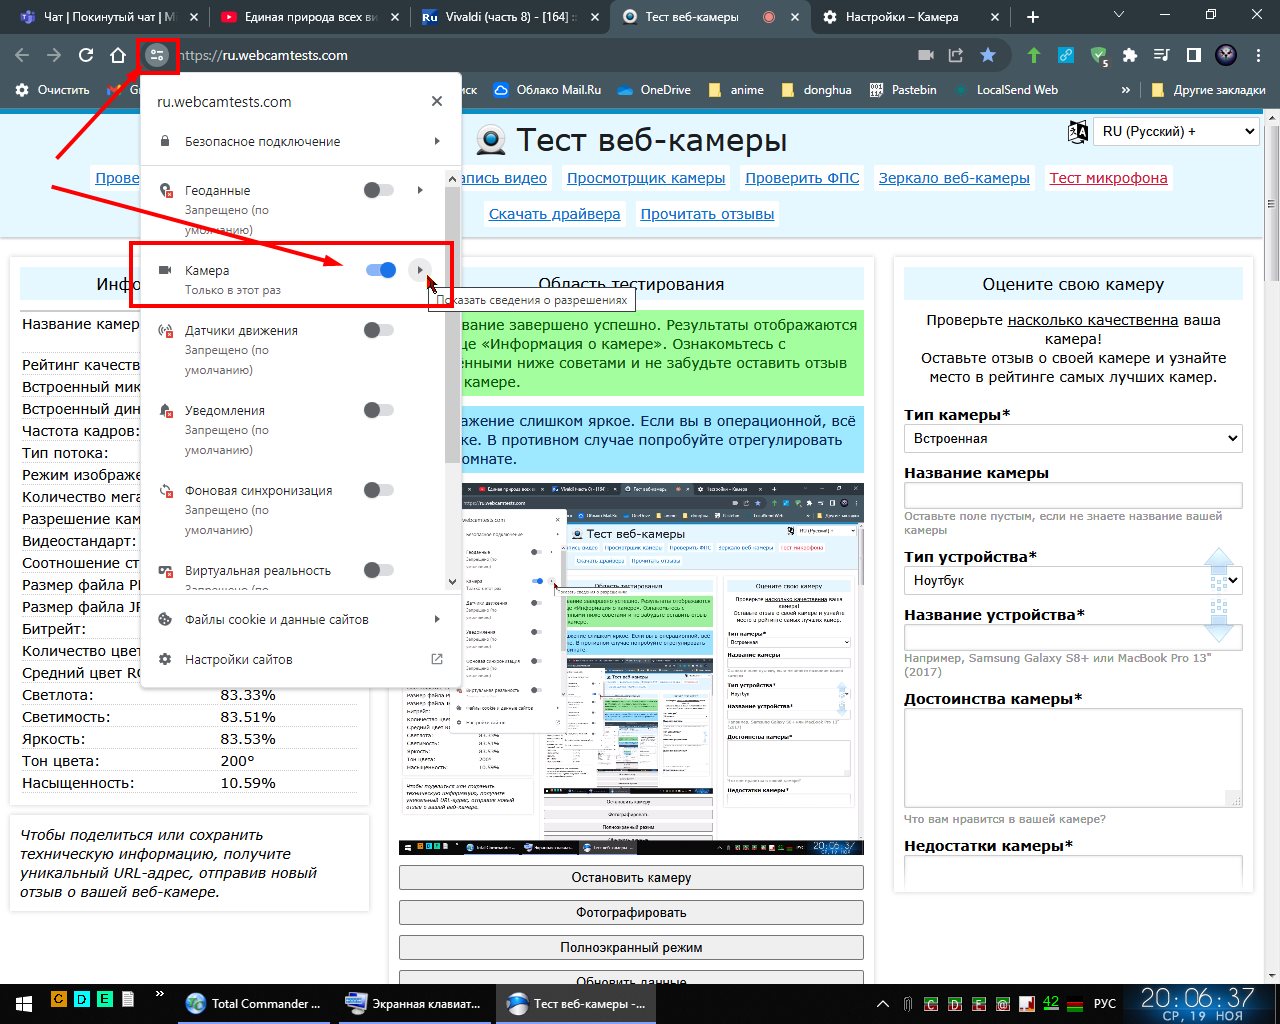Open the language selector RU (Русский) dropdown
The width and height of the screenshot is (1280, 1024).
(1176, 131)
